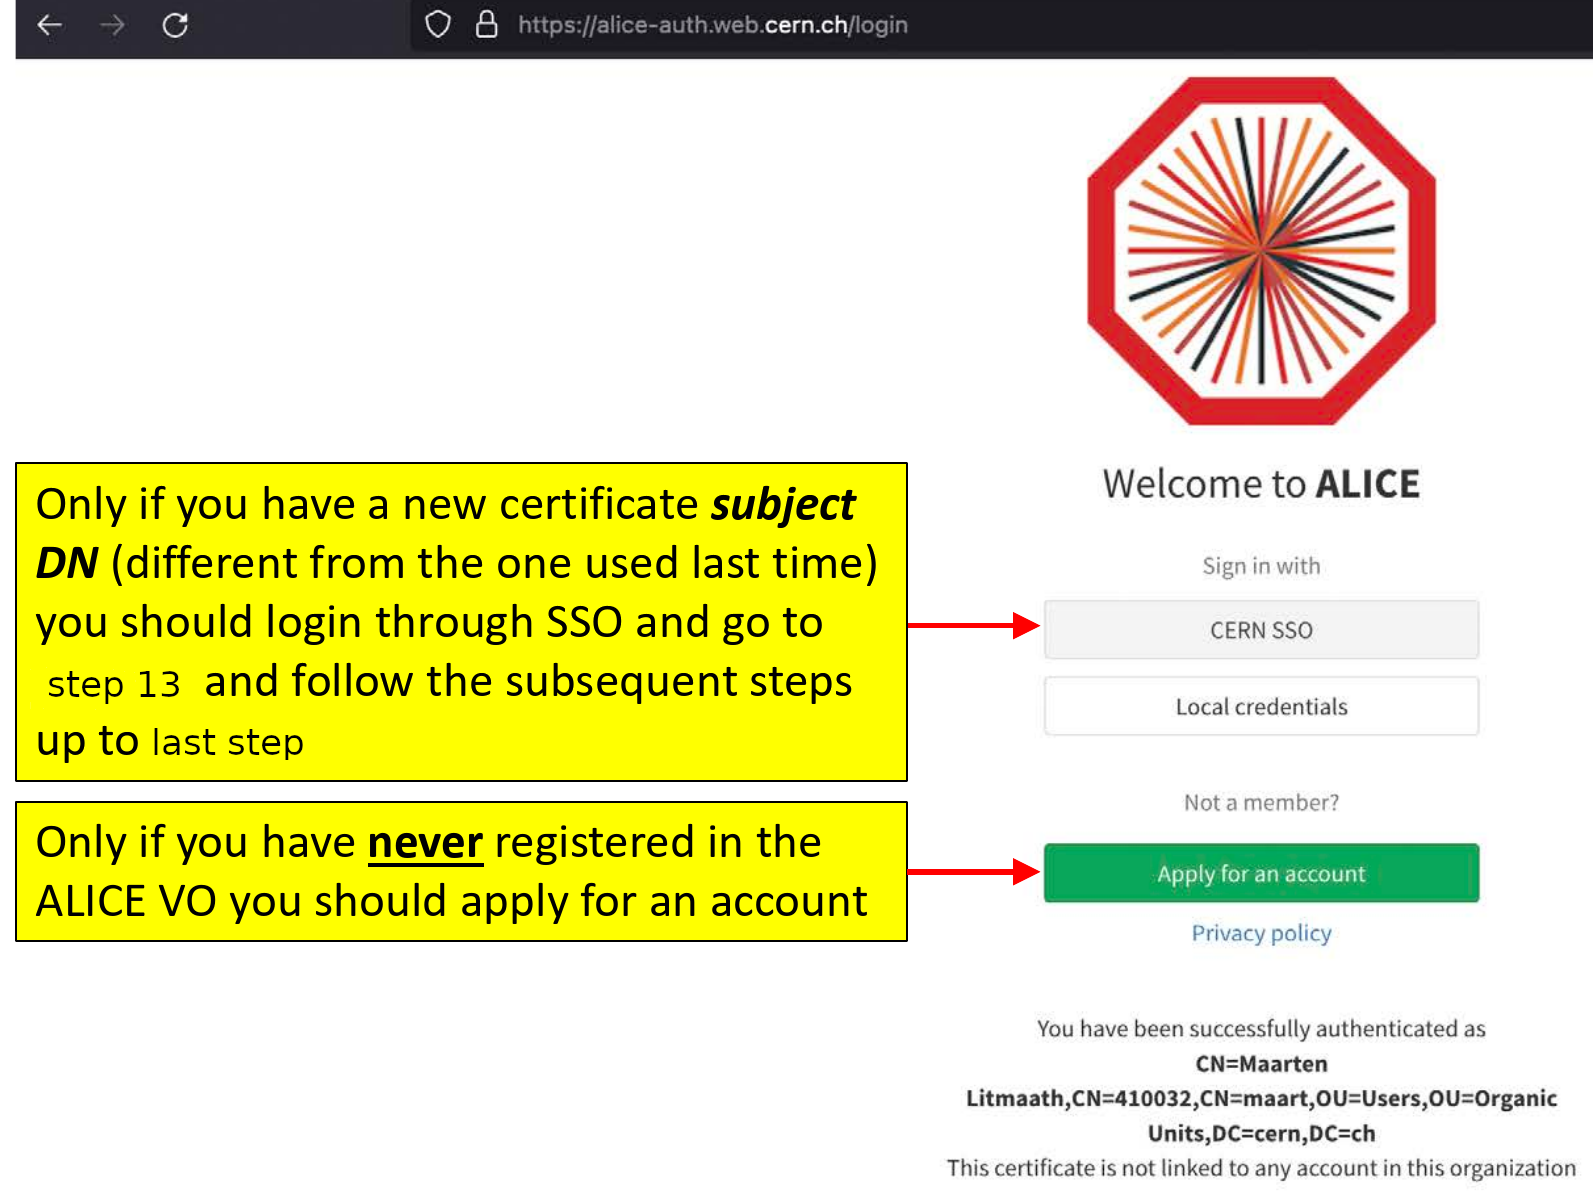1593x1194 pixels.
Task: Click the 'Units,DC=cern,DC=ch' certificate line
Action: (x=1261, y=1134)
